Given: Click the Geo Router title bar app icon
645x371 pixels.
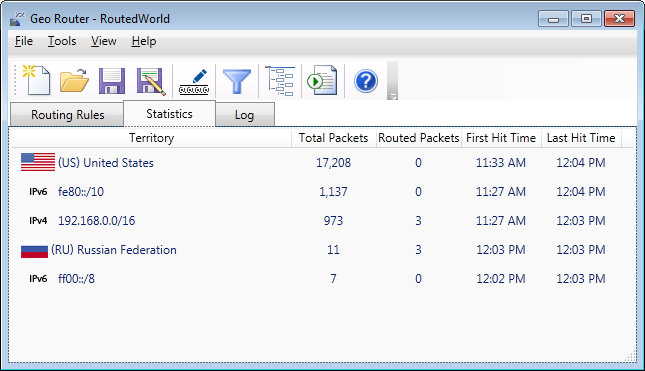Looking at the screenshot, I should [x=18, y=19].
